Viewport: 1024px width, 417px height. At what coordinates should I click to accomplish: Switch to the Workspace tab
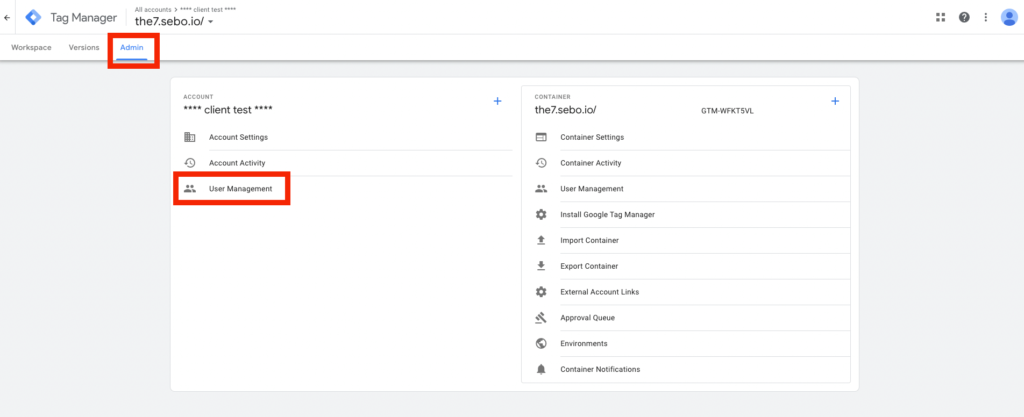pos(31,48)
